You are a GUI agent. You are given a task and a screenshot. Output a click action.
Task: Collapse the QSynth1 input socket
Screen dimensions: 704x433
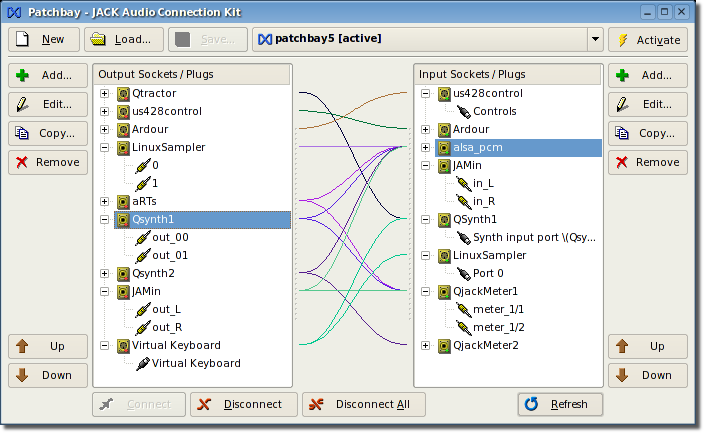[x=425, y=220]
